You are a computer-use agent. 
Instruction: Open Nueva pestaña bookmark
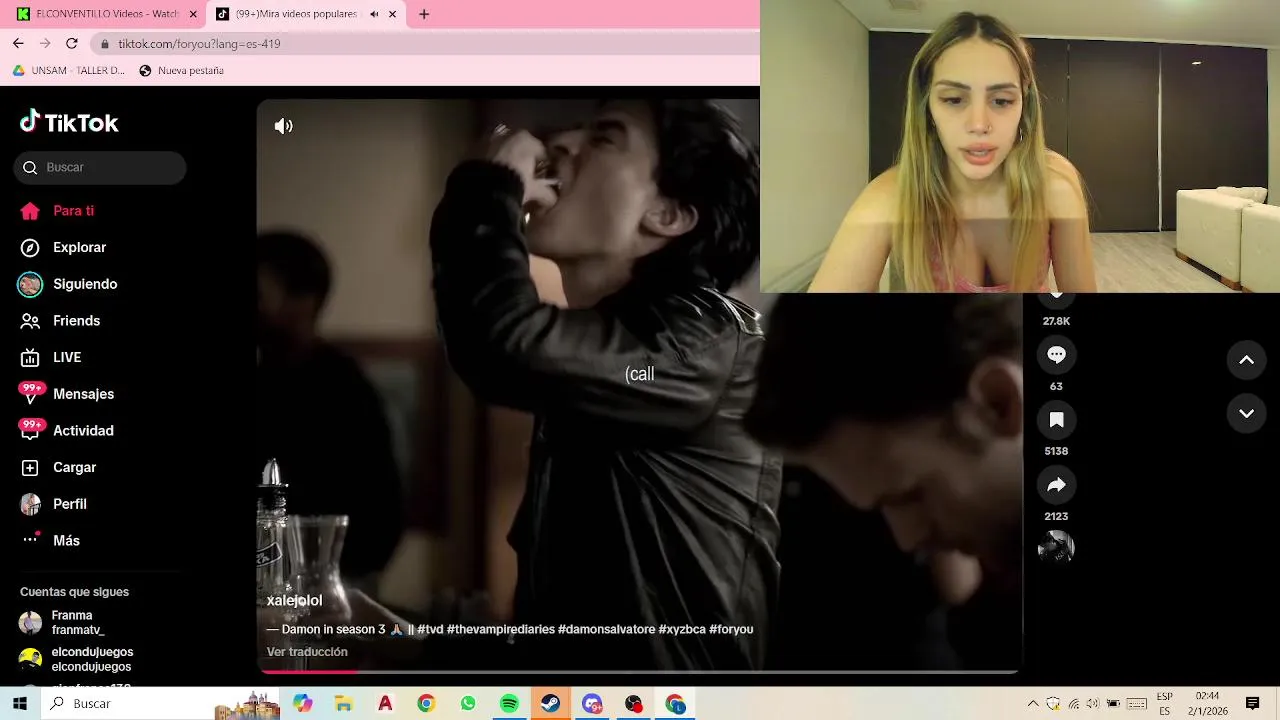pyautogui.click(x=181, y=71)
